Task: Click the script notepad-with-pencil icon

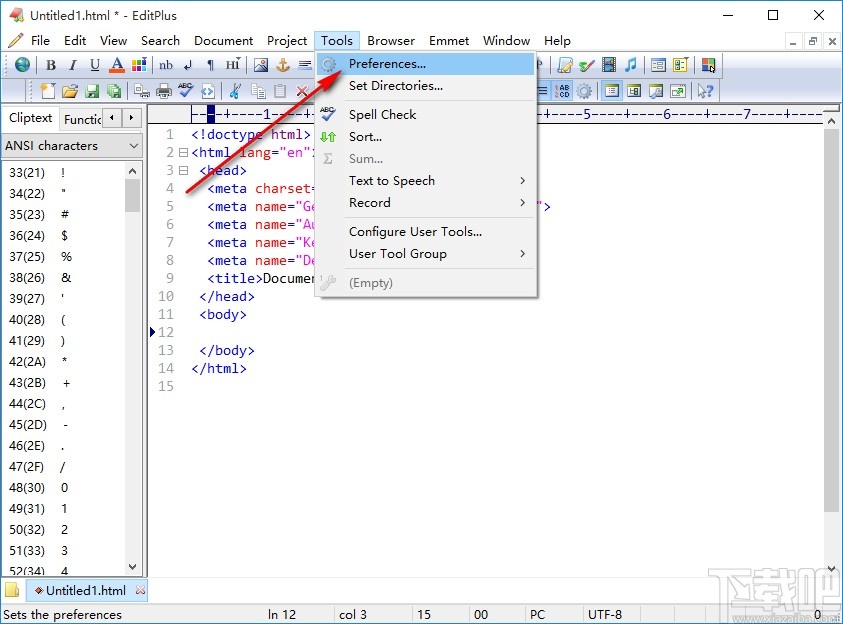Action: point(565,65)
